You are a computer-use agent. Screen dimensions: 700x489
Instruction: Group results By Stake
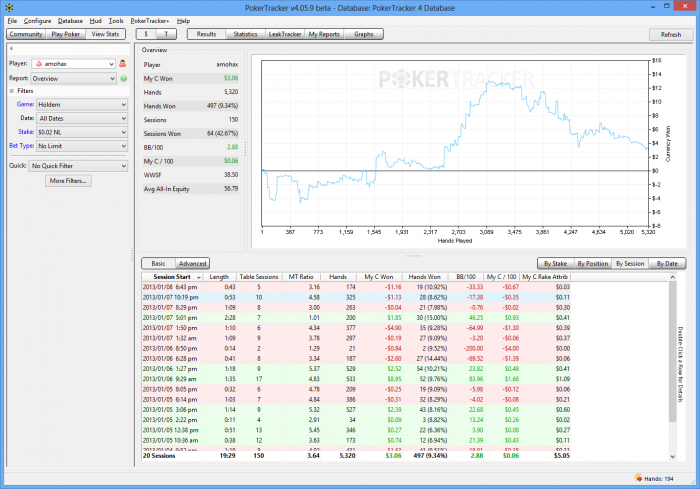tap(555, 263)
